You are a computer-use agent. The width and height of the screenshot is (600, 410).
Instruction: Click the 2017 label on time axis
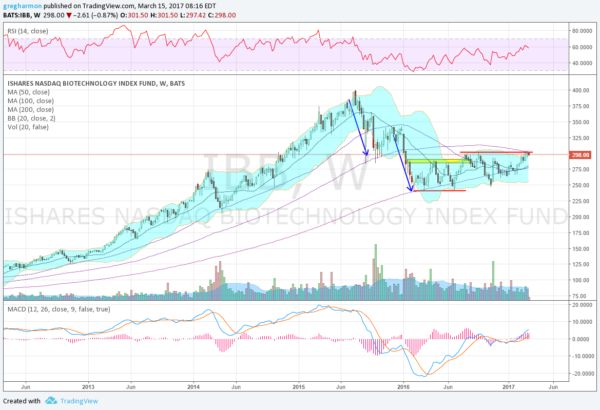509,387
